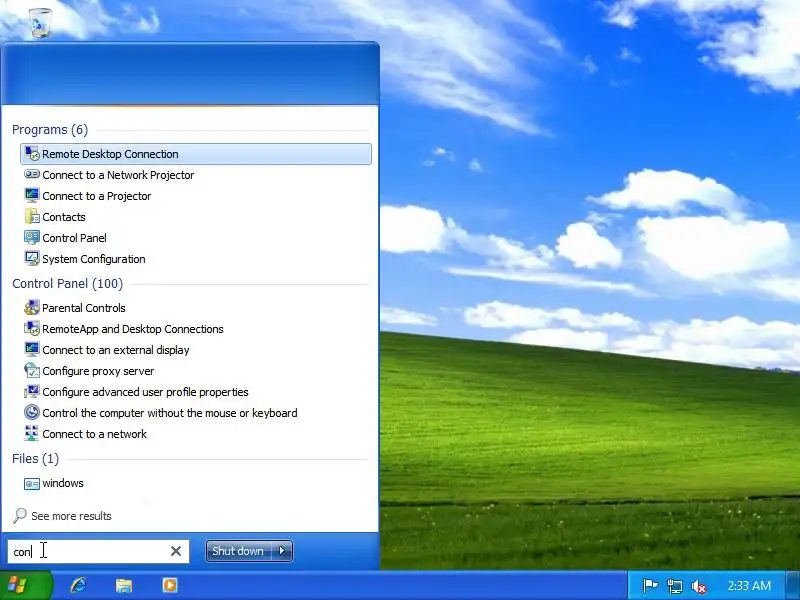Select Connect to a Projector text
This screenshot has width=800, height=600.
96,196
